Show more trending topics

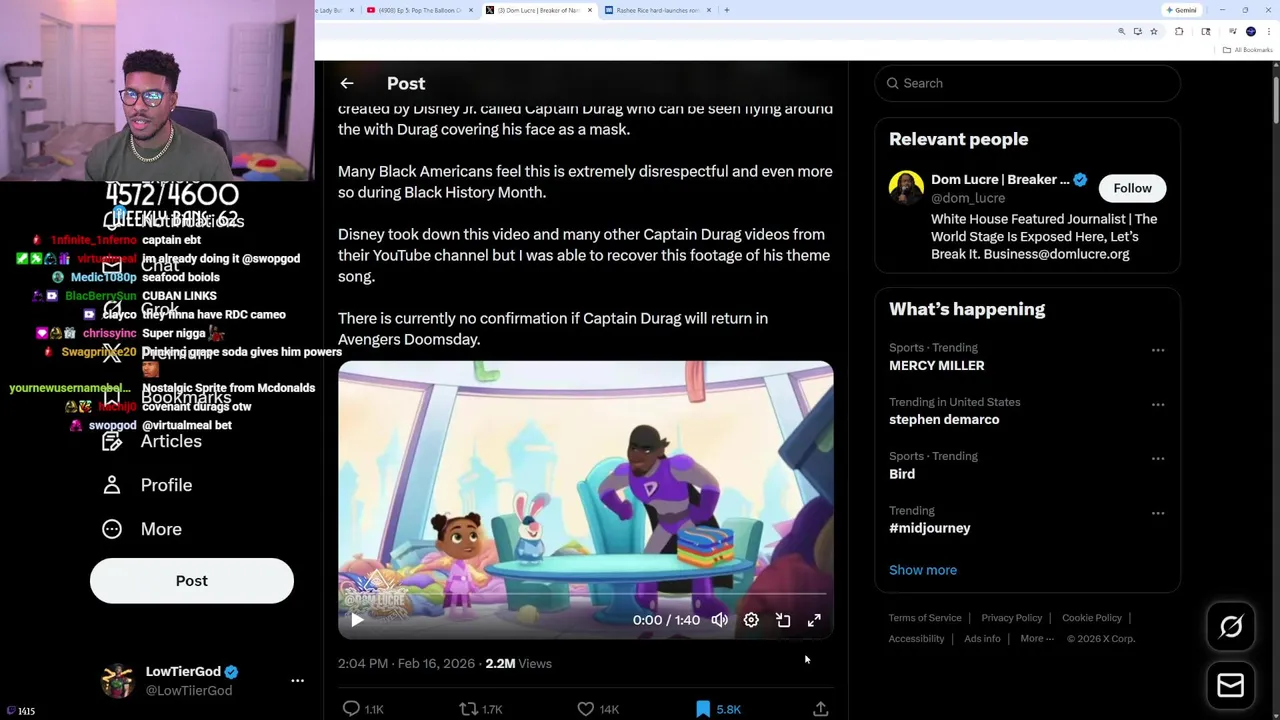pos(923,570)
